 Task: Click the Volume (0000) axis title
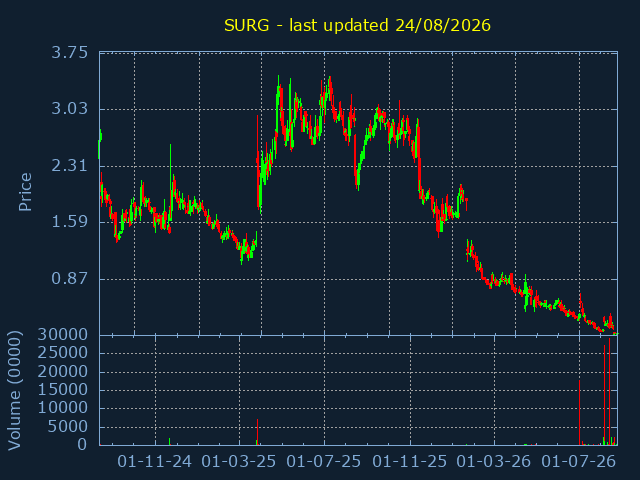[15, 391]
